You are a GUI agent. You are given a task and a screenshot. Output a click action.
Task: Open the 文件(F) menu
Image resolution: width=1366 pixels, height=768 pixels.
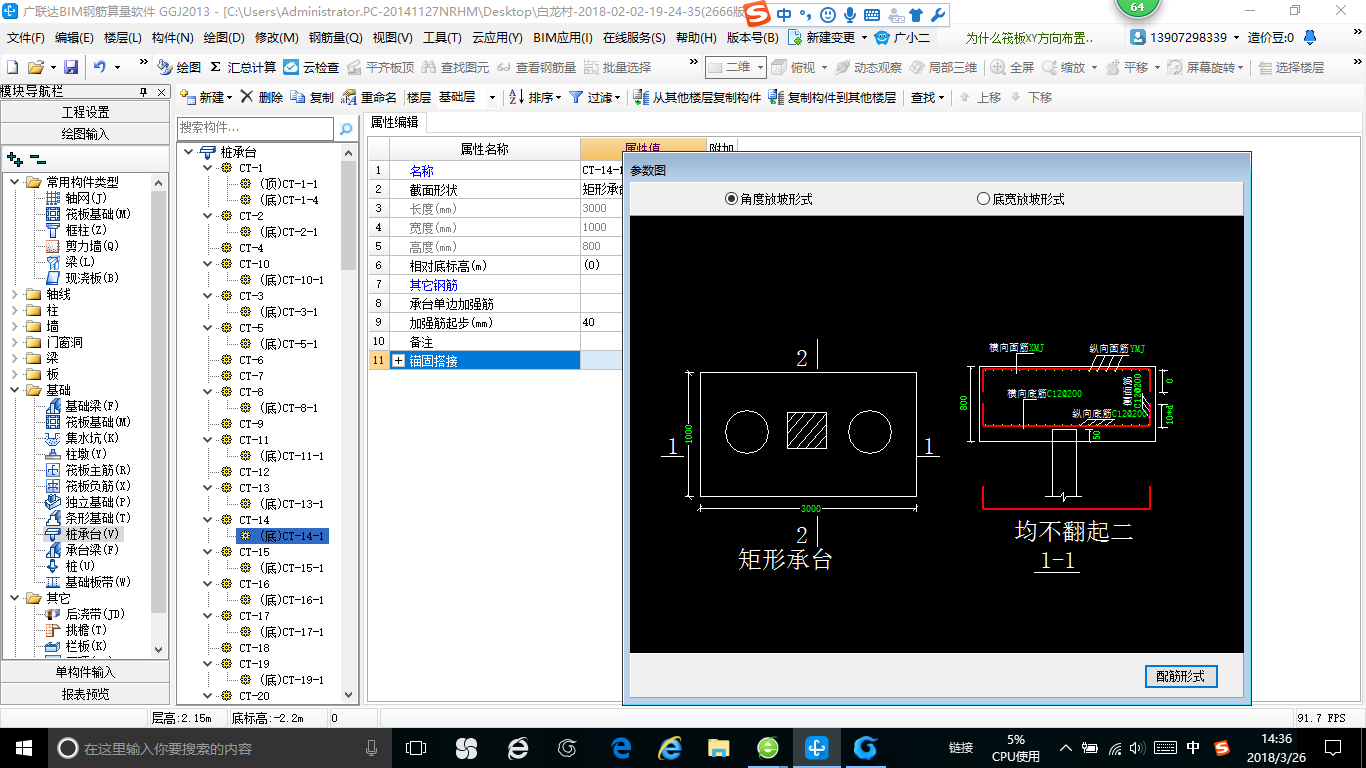pyautogui.click(x=26, y=38)
